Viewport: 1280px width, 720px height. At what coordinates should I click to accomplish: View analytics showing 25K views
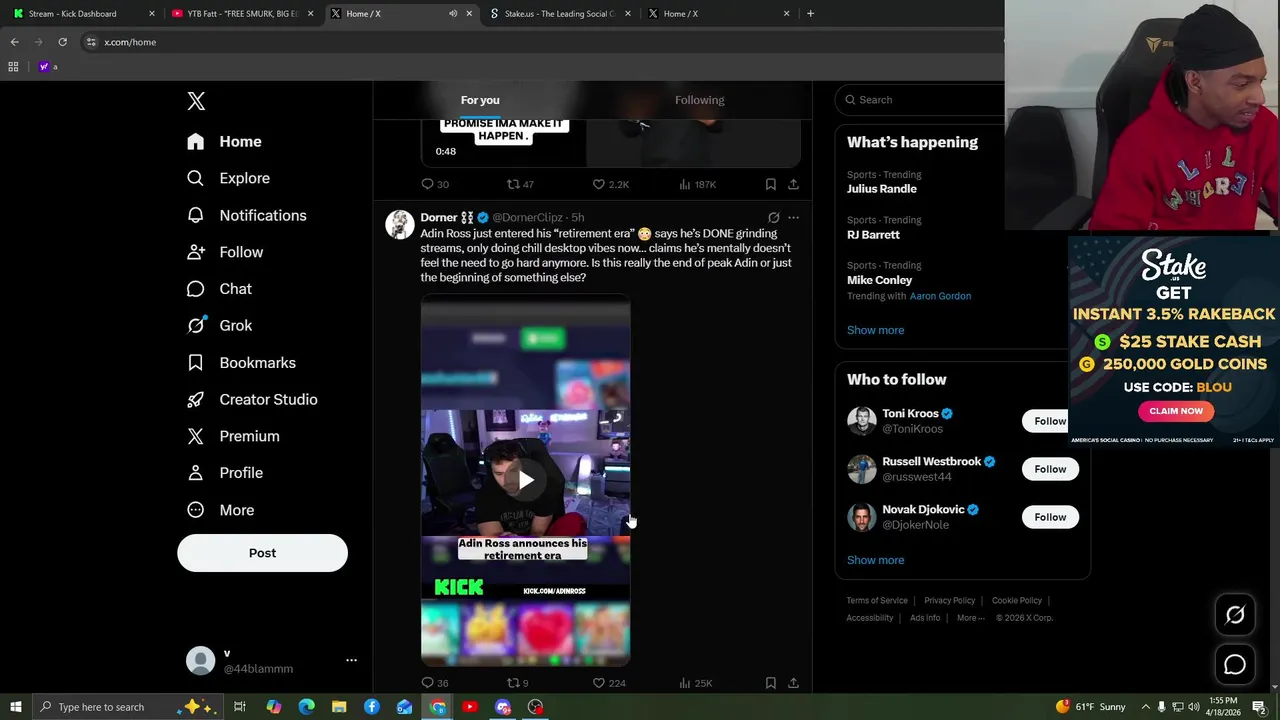[695, 683]
